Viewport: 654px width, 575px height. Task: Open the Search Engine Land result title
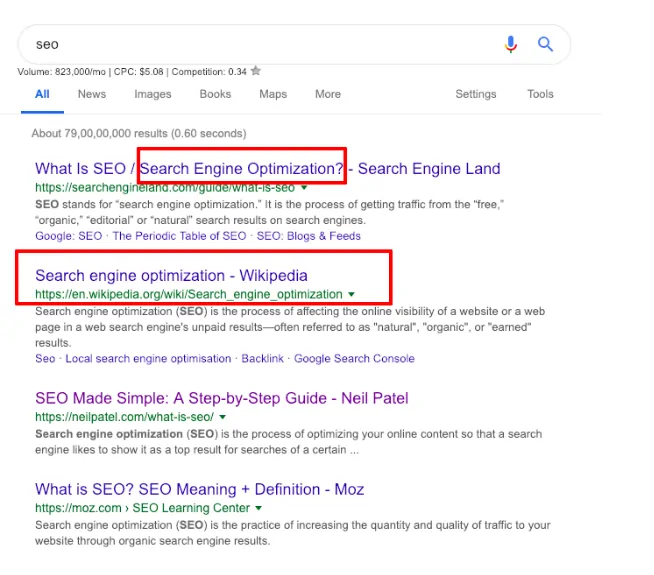267,168
